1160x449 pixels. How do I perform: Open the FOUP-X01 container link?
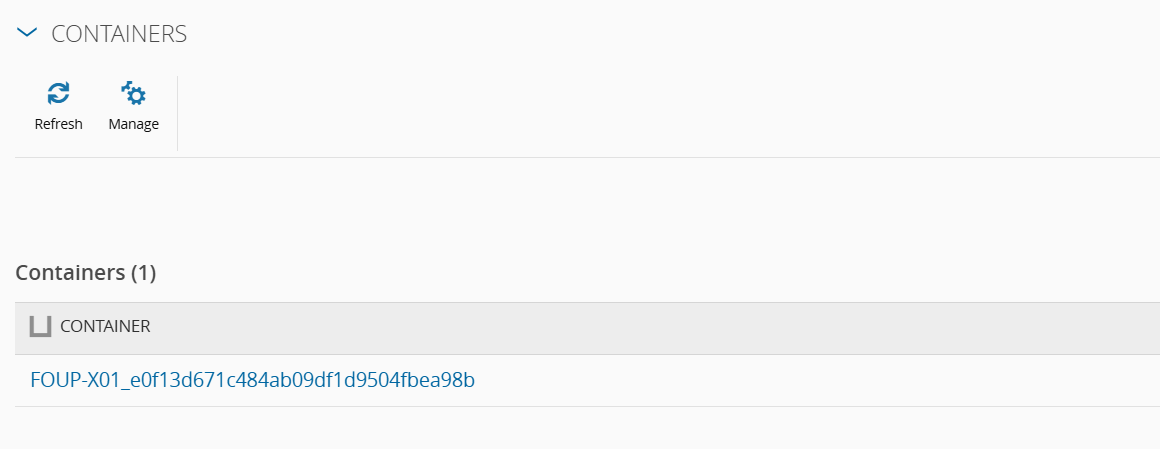coord(252,380)
